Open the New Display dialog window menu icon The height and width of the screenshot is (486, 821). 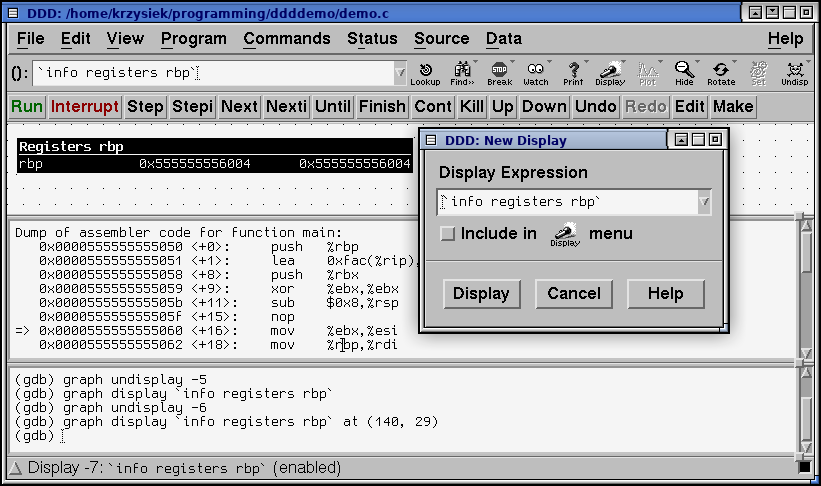pyautogui.click(x=431, y=140)
